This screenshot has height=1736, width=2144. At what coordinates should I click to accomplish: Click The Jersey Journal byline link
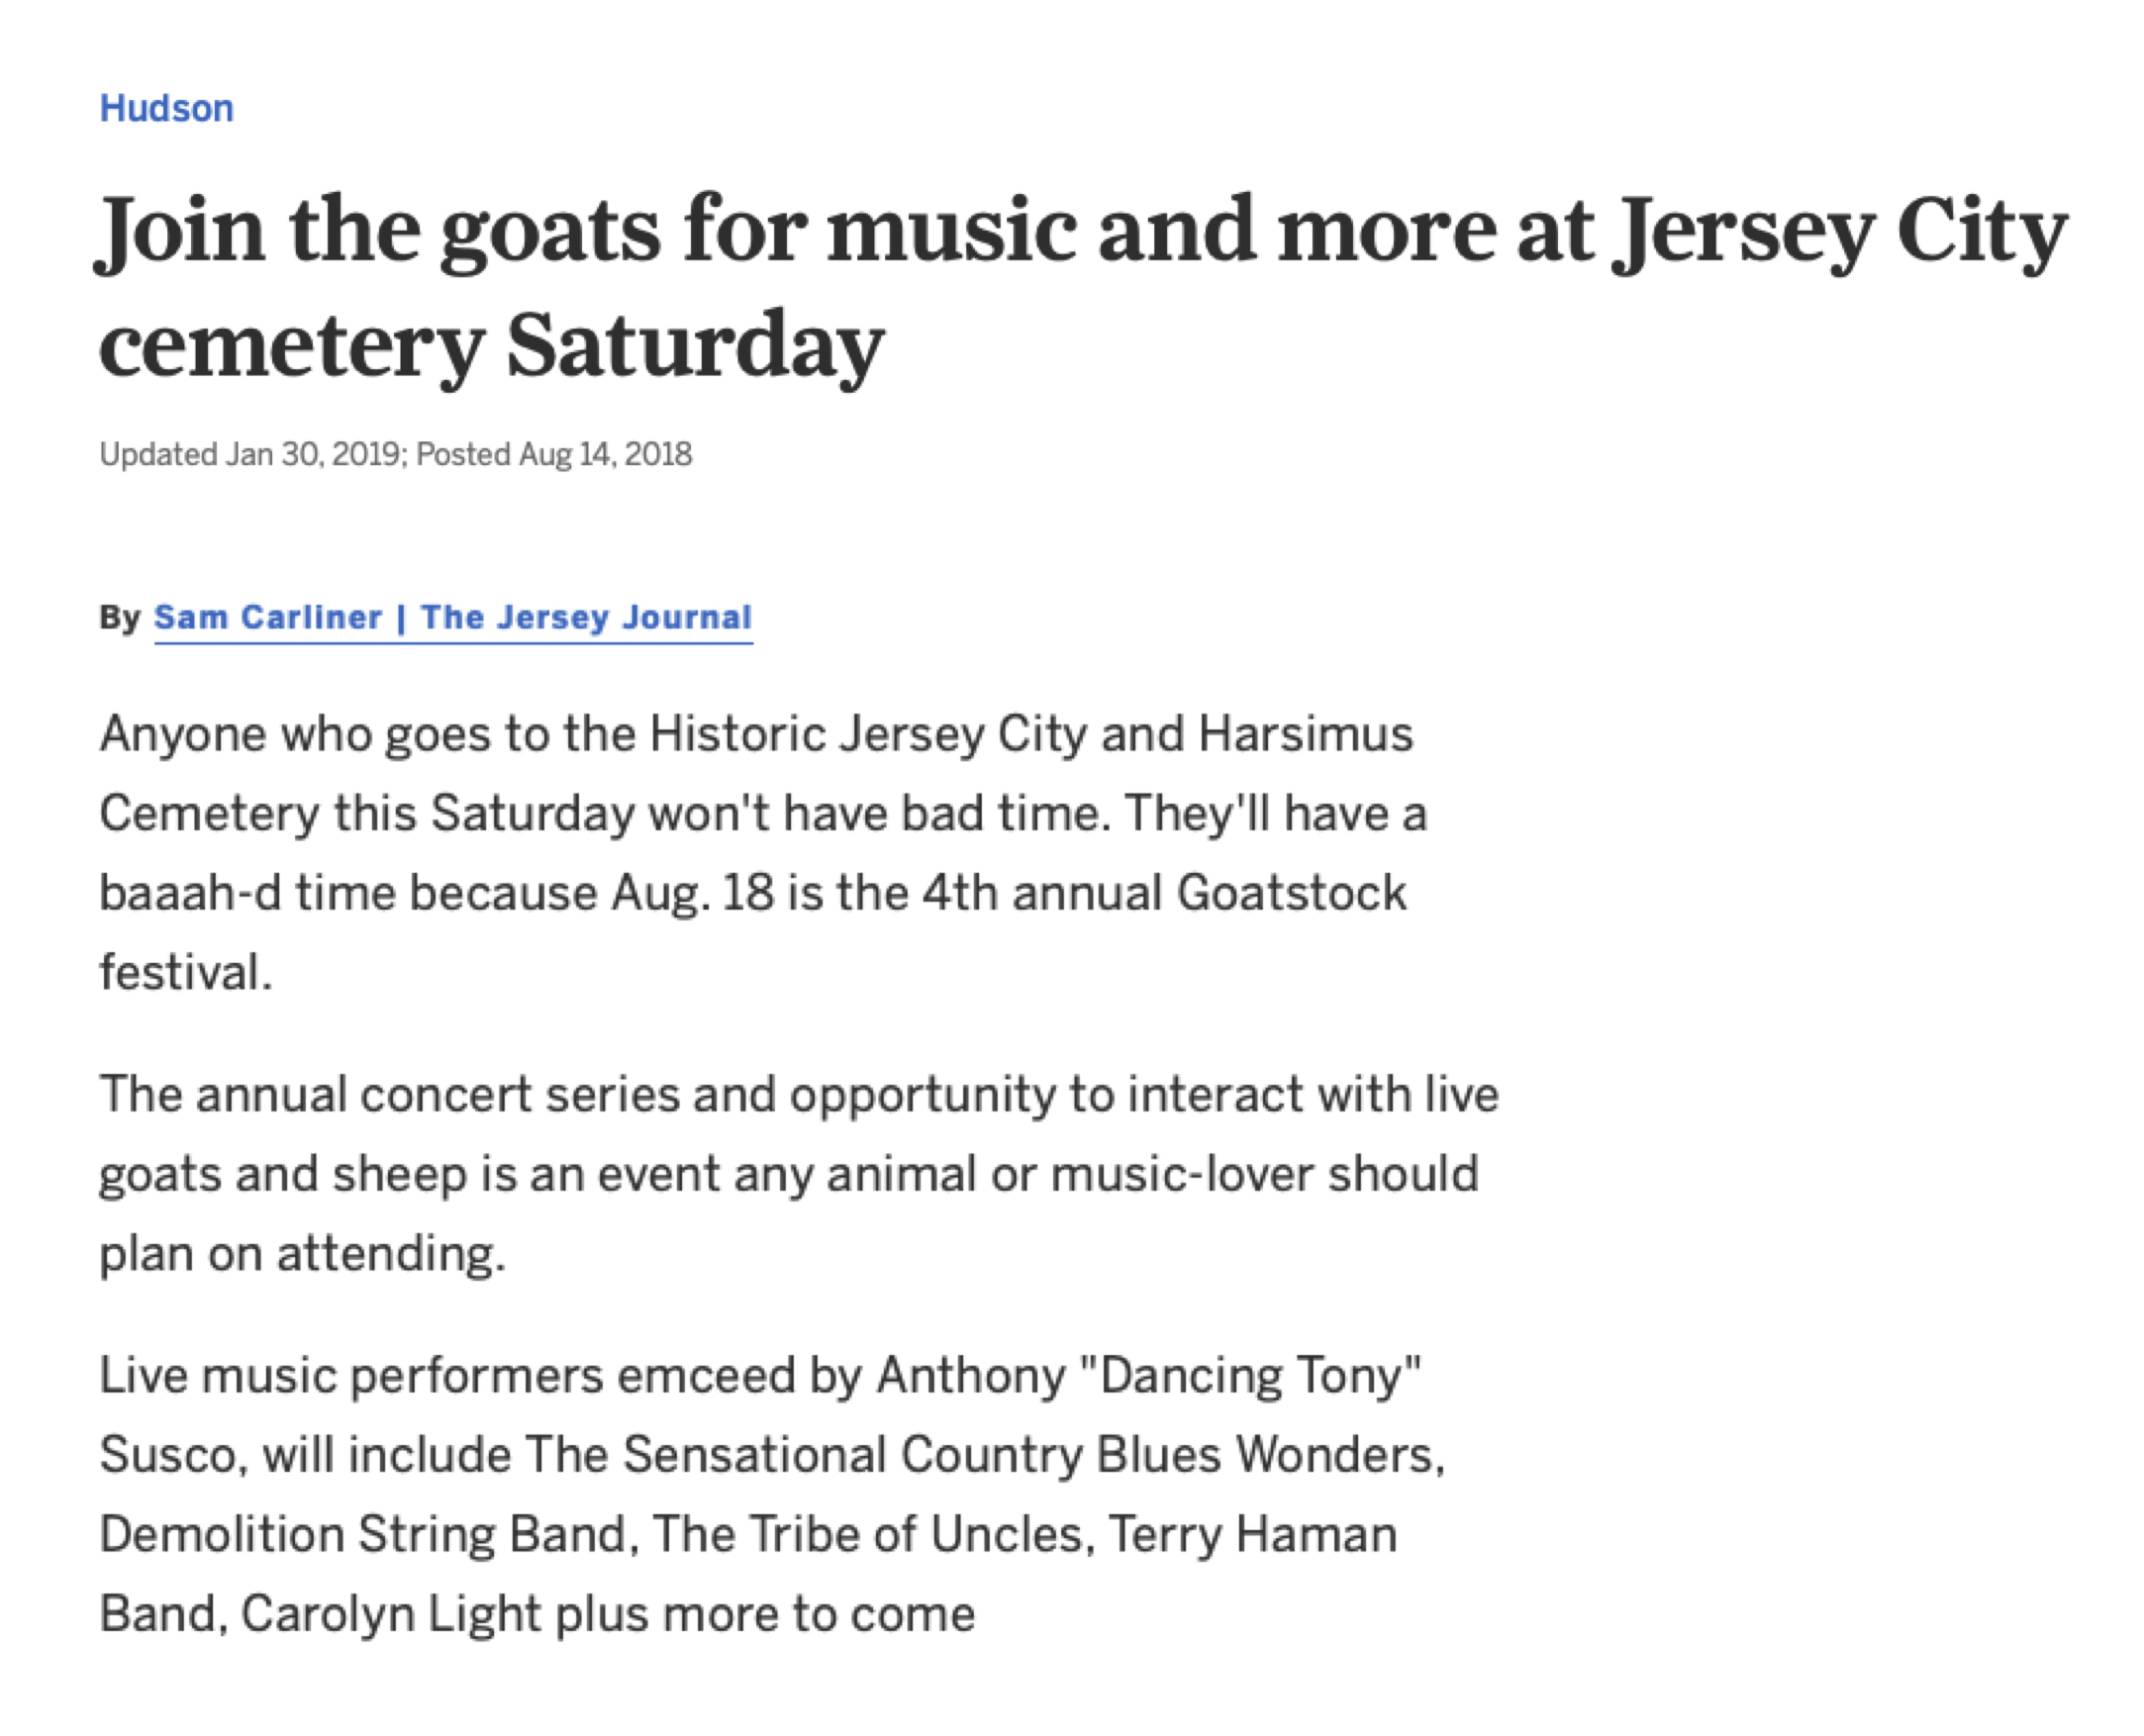coord(586,617)
